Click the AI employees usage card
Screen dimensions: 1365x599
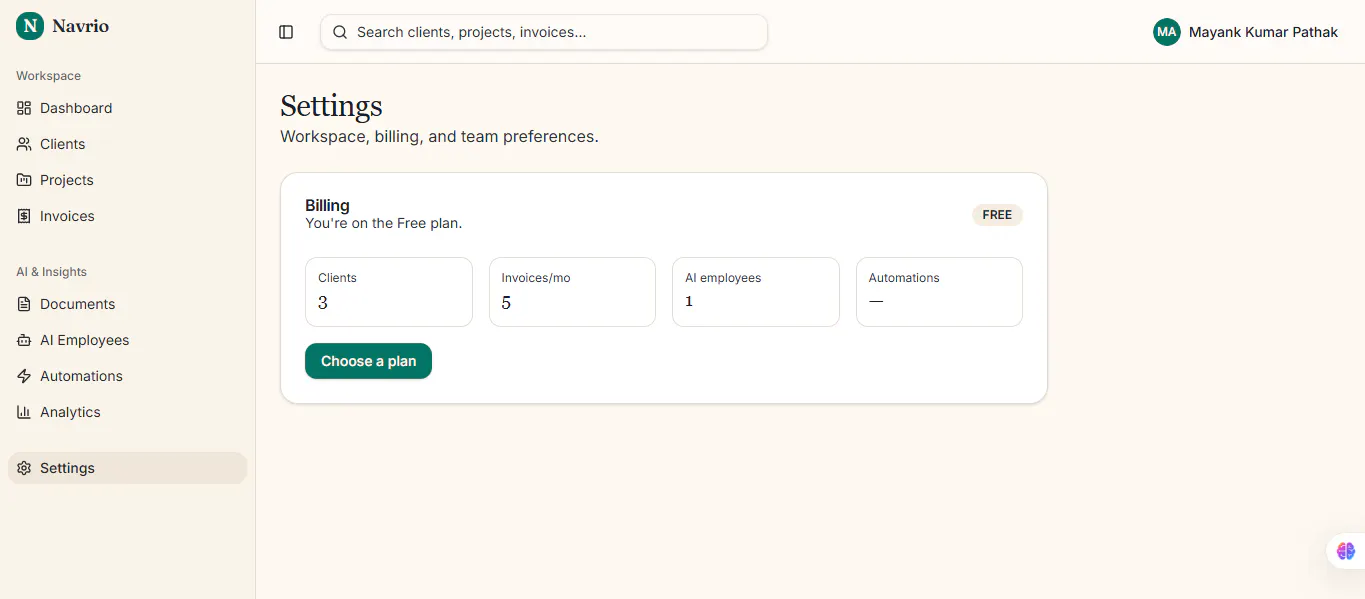756,292
